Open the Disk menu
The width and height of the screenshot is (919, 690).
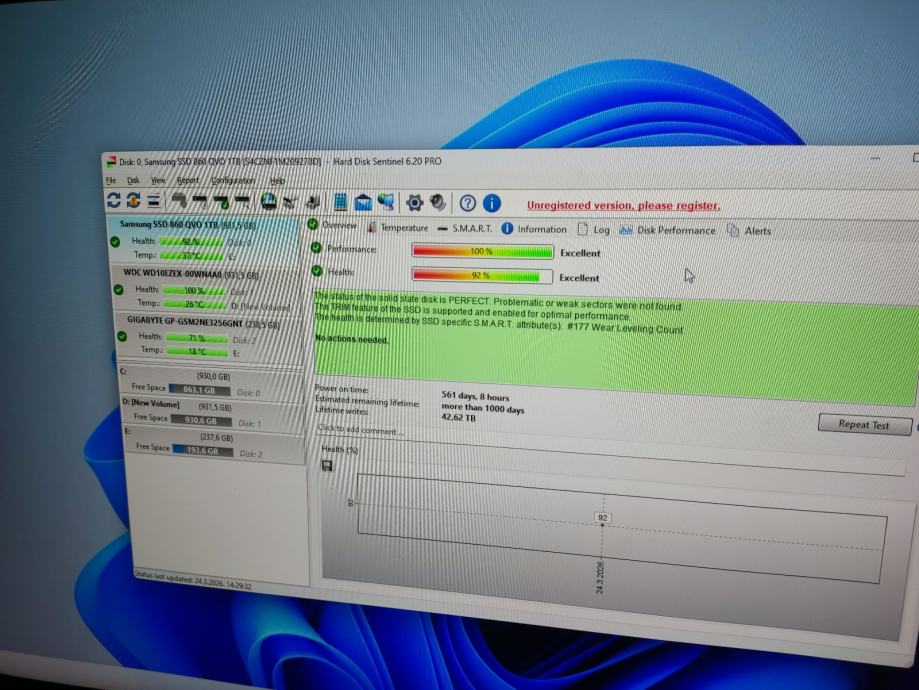pos(134,181)
